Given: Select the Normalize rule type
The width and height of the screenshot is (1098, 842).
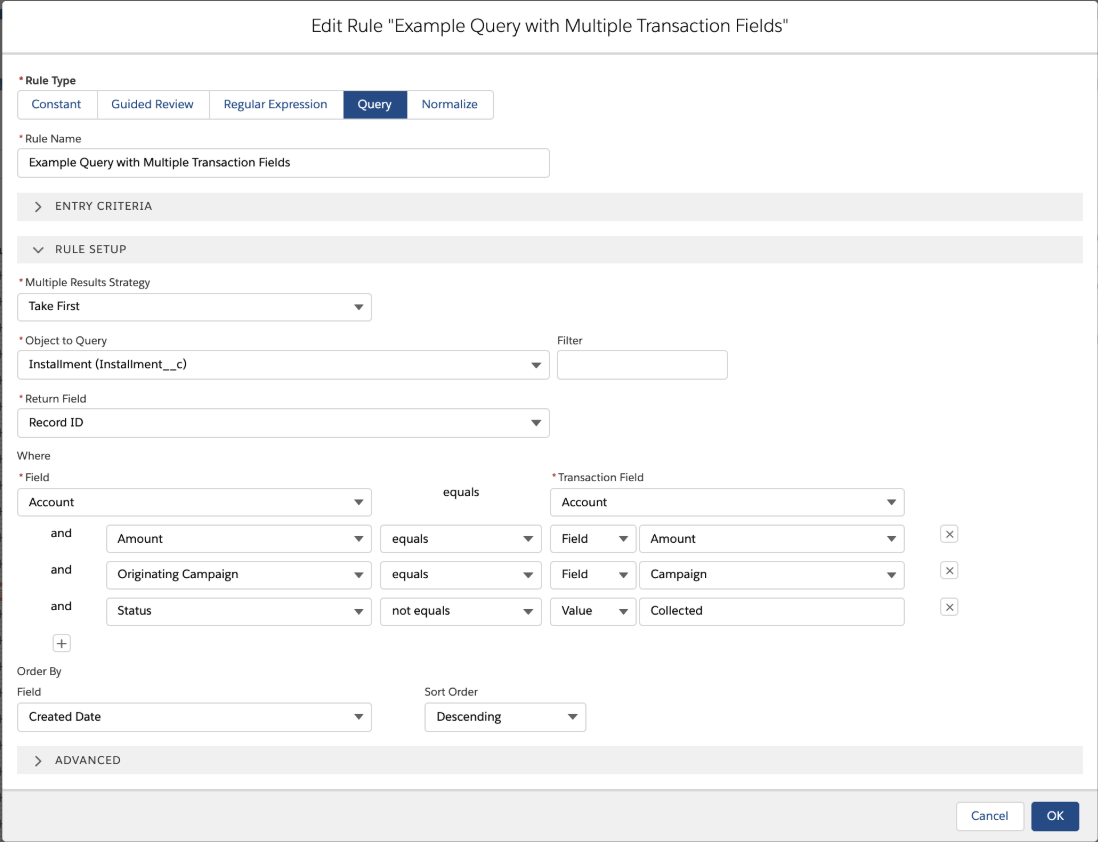Looking at the screenshot, I should (450, 104).
